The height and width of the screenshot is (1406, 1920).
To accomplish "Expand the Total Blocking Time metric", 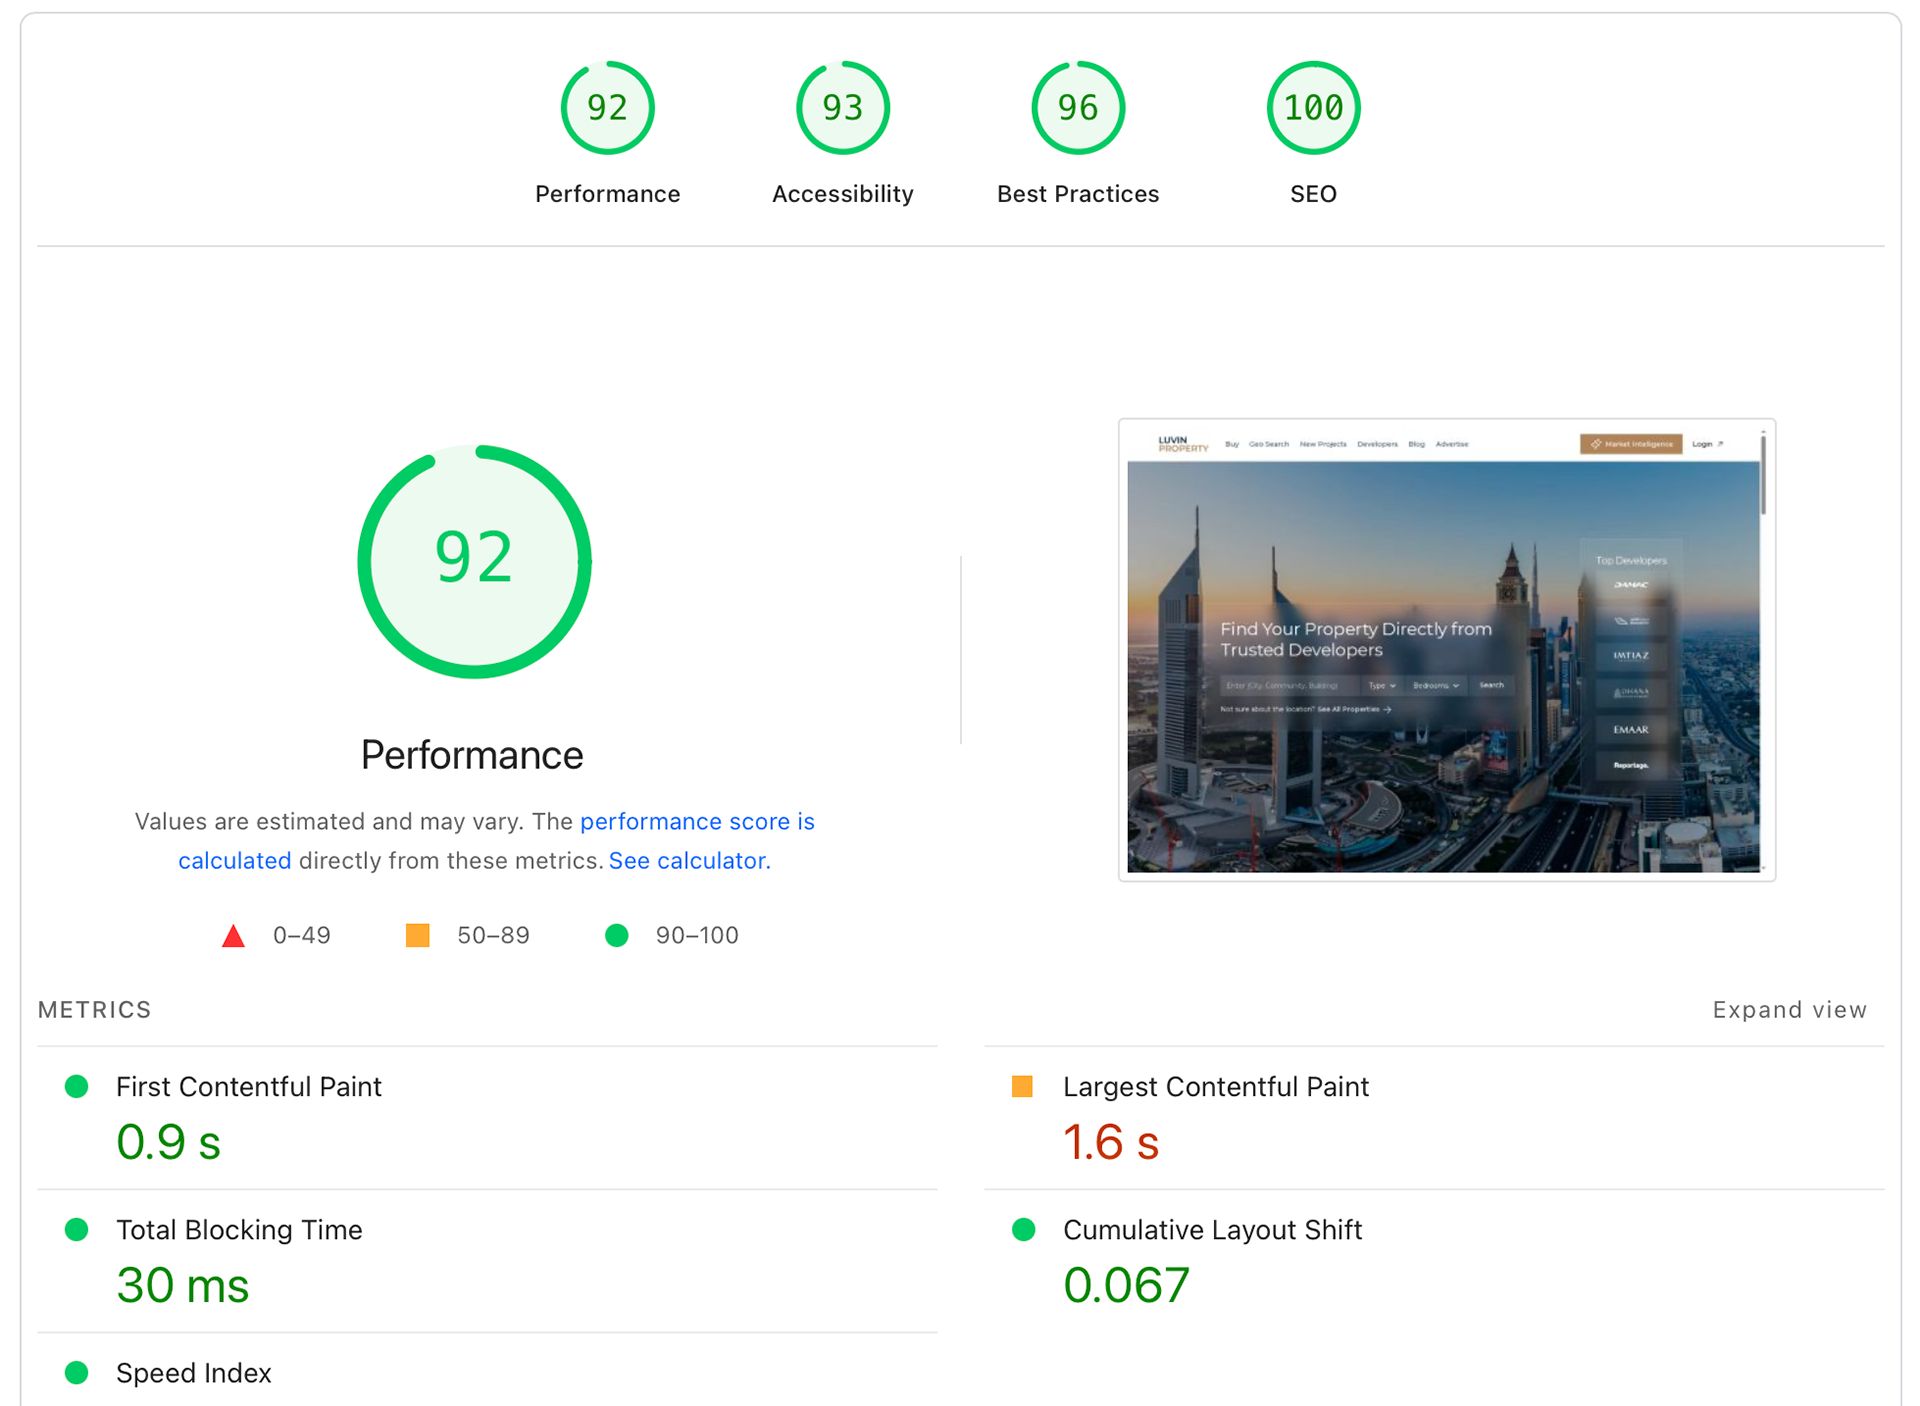I will pos(239,1230).
